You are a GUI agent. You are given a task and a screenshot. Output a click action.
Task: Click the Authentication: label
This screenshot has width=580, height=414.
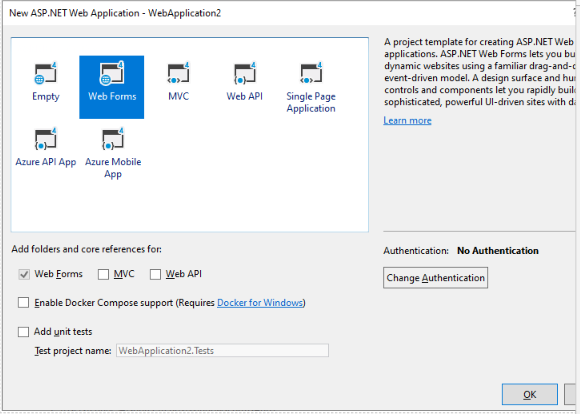(x=416, y=251)
